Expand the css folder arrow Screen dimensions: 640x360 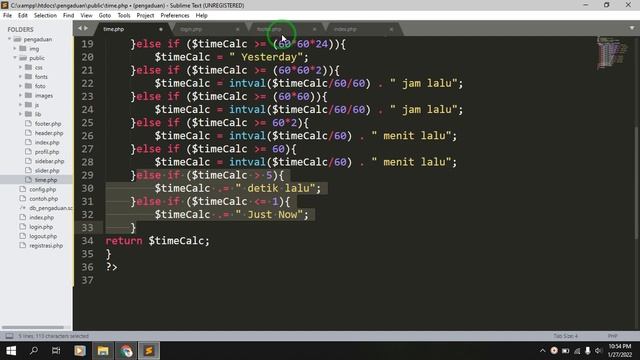[21, 67]
